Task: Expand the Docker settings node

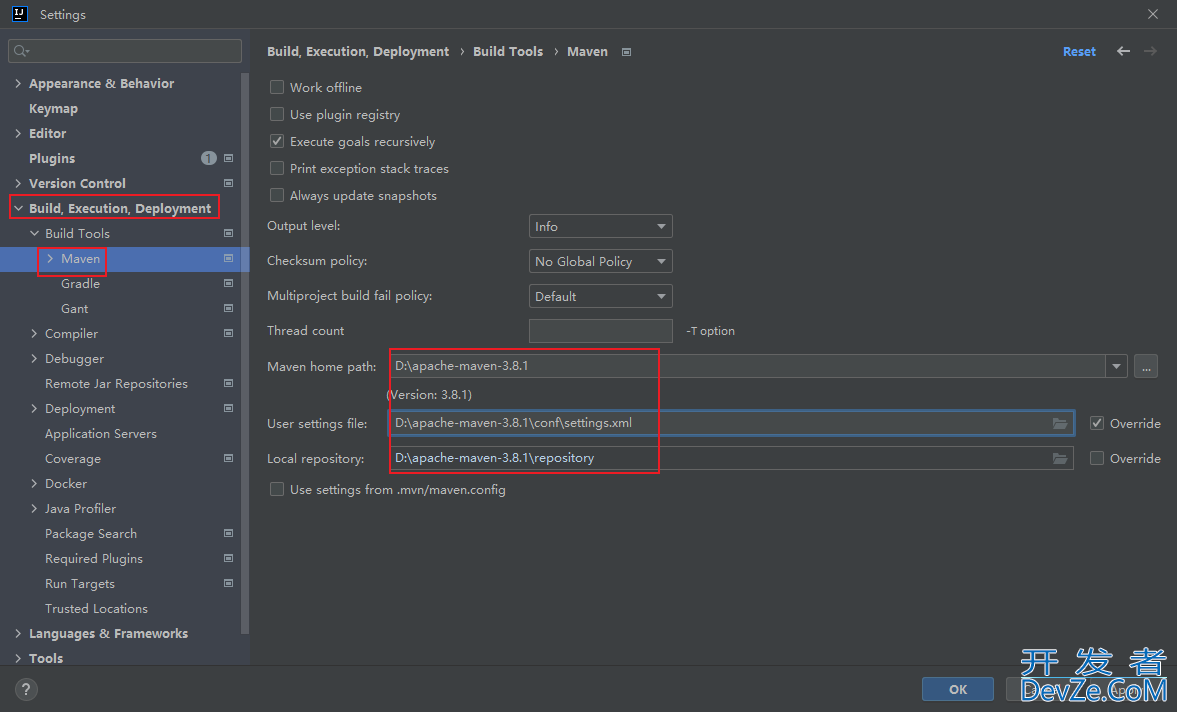Action: point(34,483)
